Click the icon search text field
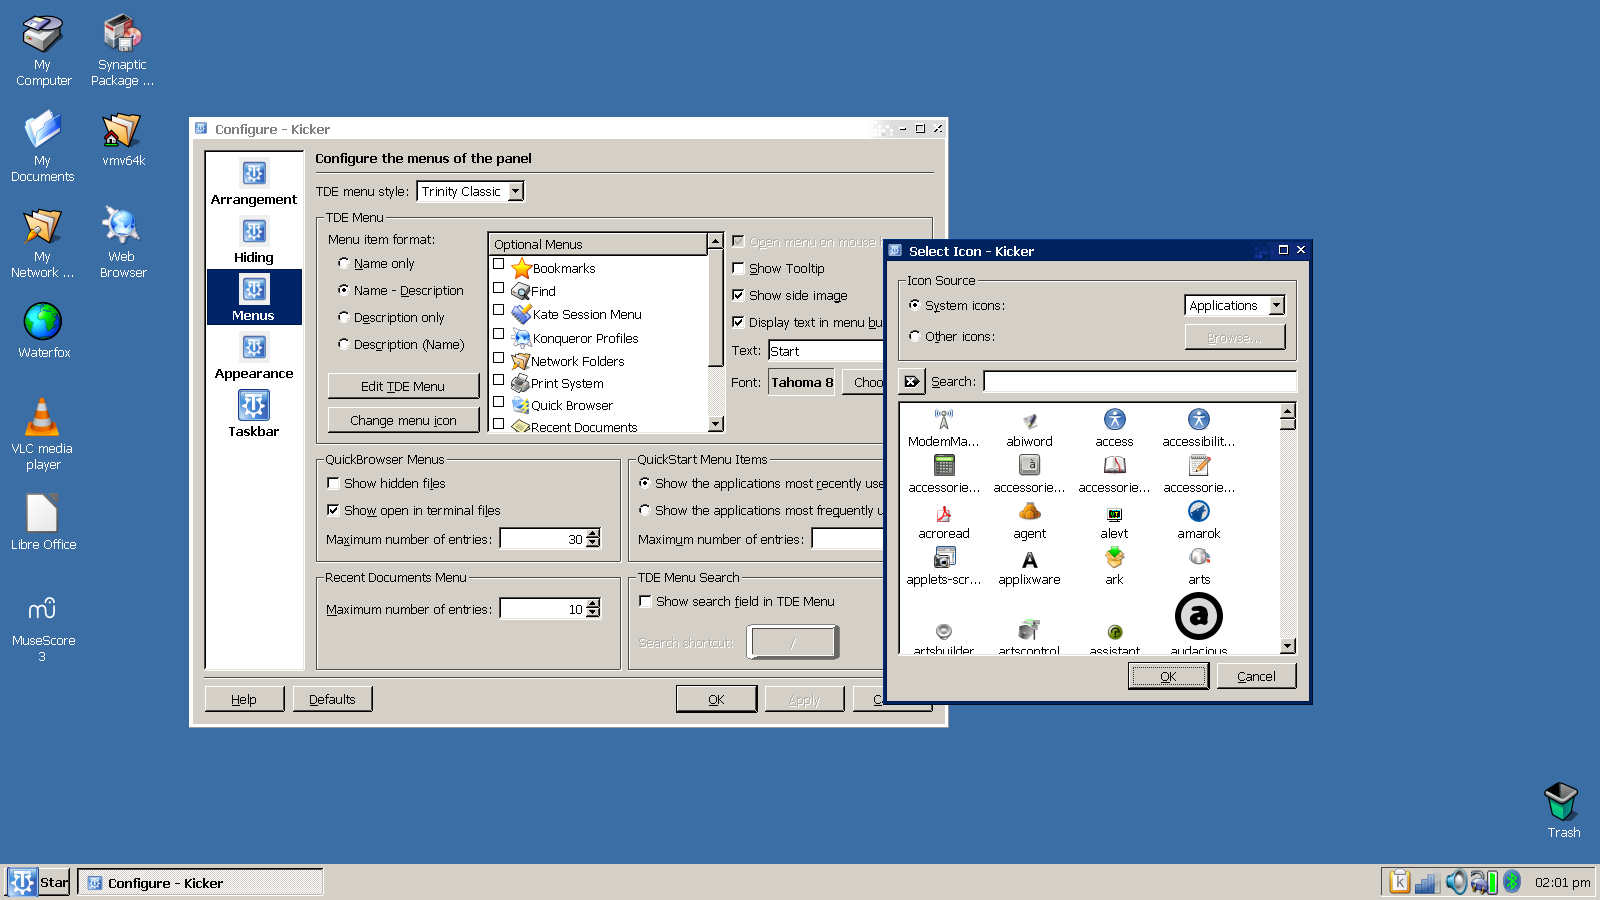Viewport: 1600px width, 900px height. coord(1139,381)
